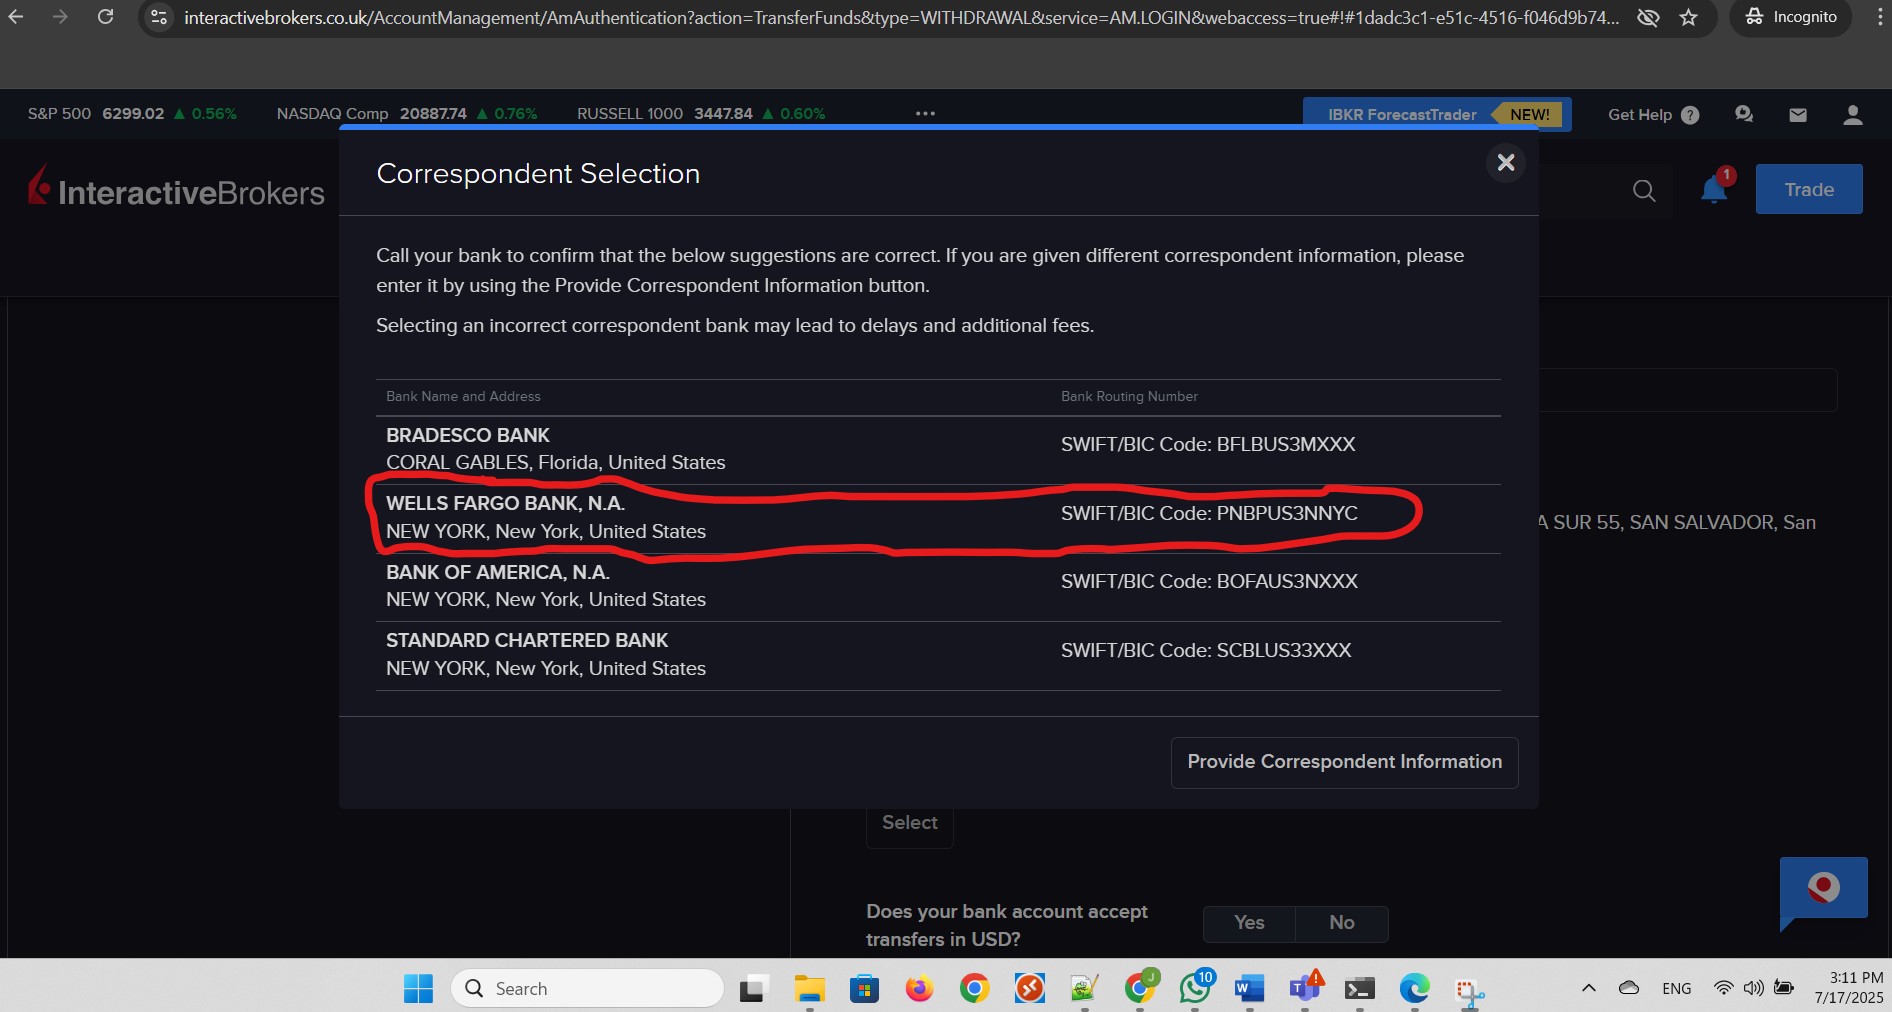This screenshot has width=1892, height=1012.
Task: Open Chrome with the J profile badge
Action: point(1140,988)
